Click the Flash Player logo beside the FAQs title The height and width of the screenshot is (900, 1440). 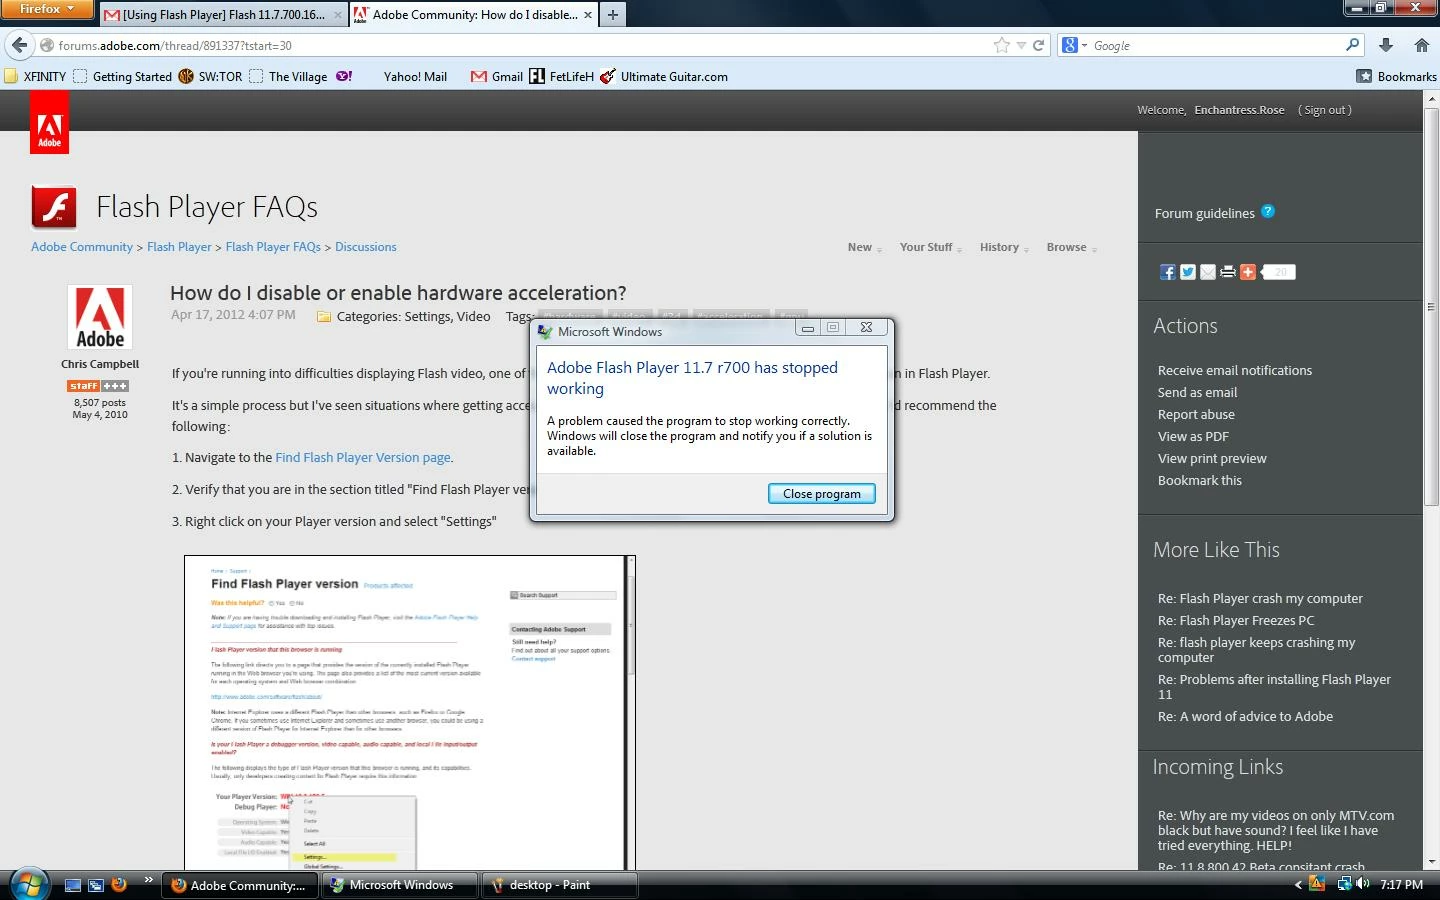click(54, 208)
